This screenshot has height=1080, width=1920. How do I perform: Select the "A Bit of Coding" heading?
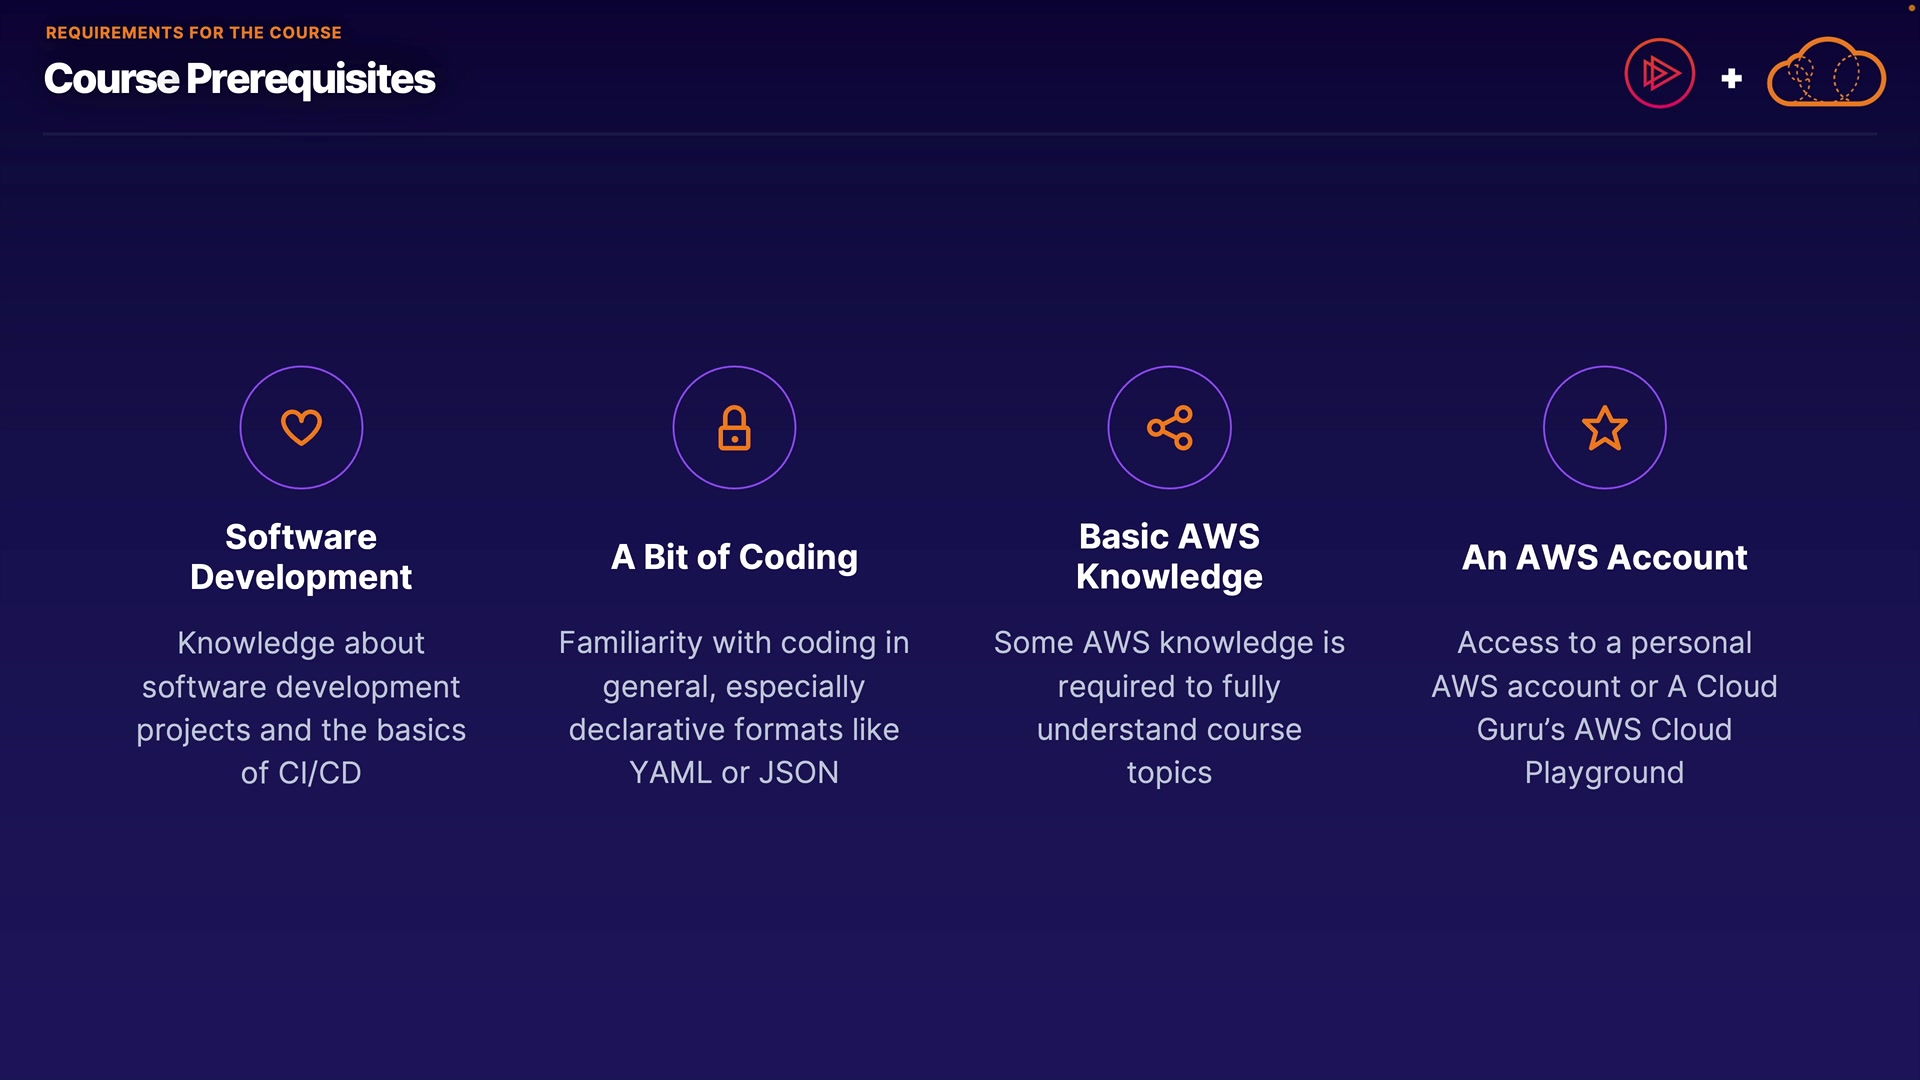pyautogui.click(x=734, y=557)
